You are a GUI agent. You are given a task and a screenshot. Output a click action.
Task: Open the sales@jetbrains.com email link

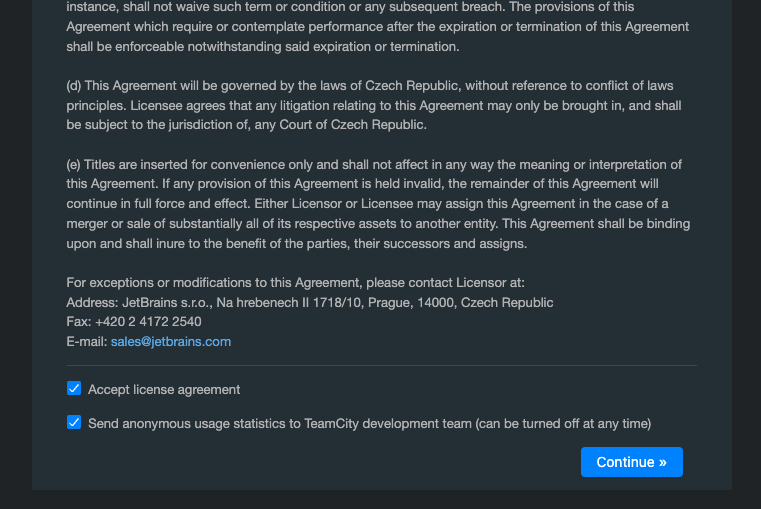click(x=171, y=341)
